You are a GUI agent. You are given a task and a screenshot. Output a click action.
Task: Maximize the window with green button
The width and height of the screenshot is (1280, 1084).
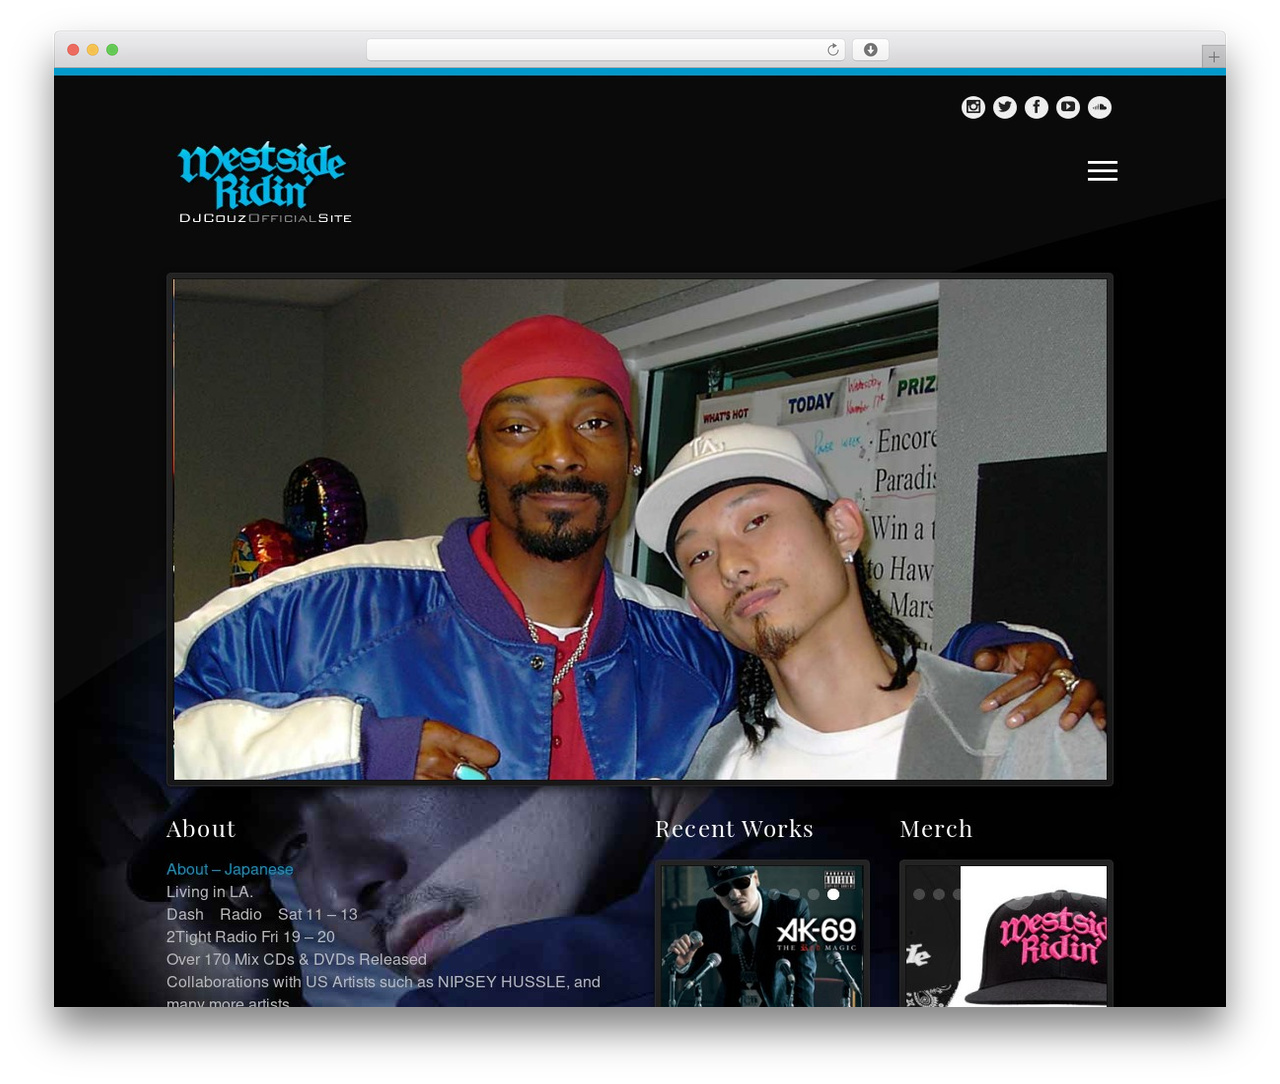click(112, 50)
